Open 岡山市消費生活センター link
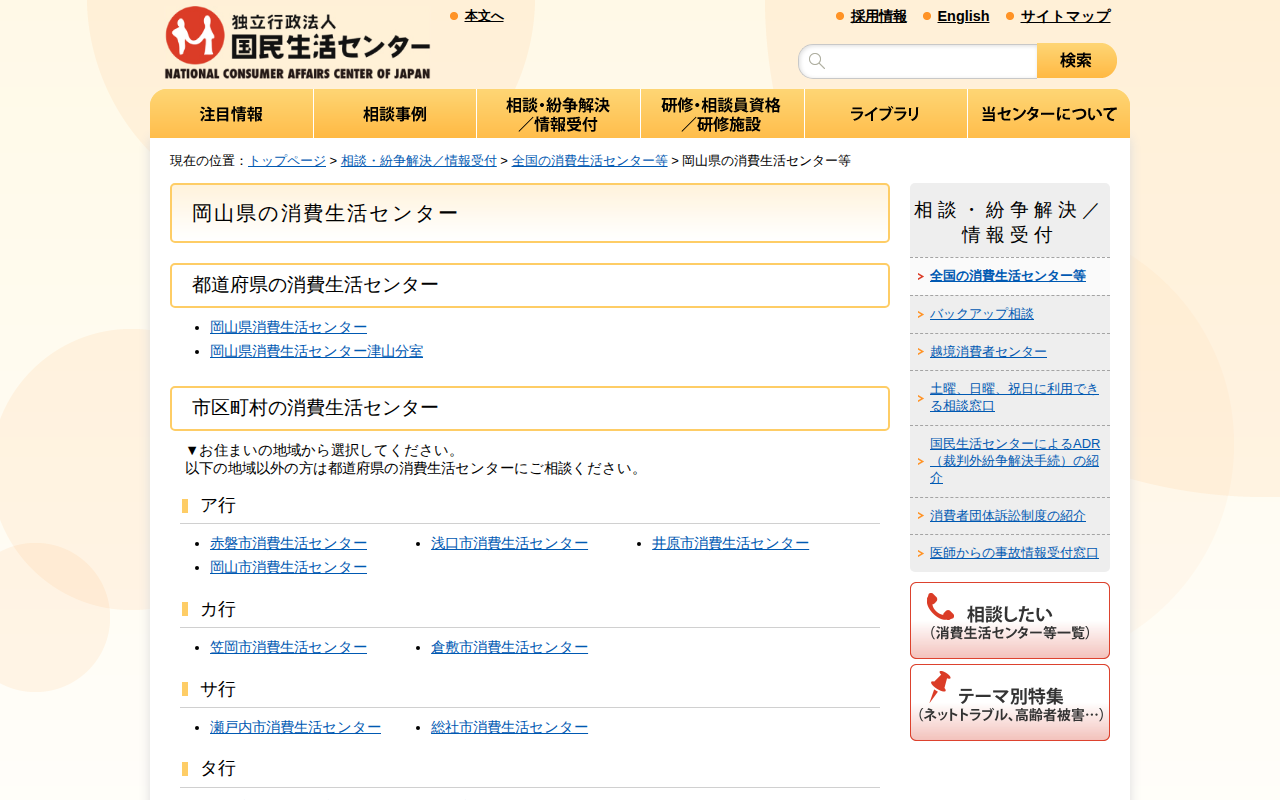Image resolution: width=1280 pixels, height=800 pixels. point(288,567)
